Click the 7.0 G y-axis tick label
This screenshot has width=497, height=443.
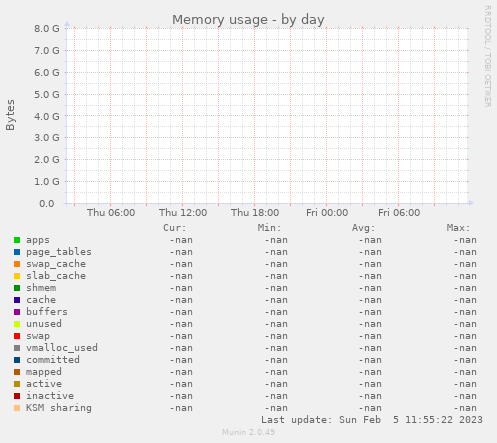point(47,51)
